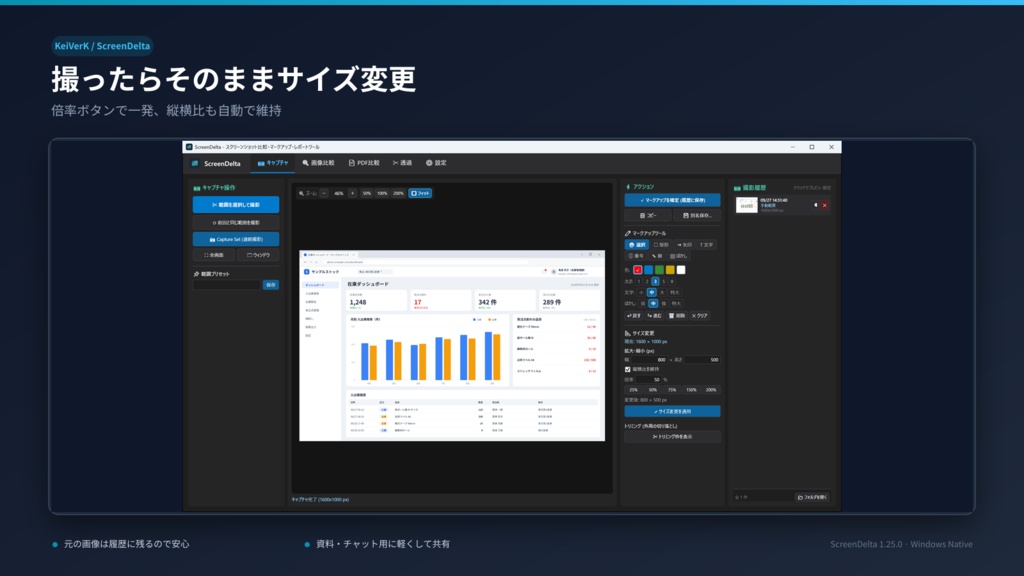1024x576 pixels.
Task: Apply the 150% resize preset
Action: (691, 390)
